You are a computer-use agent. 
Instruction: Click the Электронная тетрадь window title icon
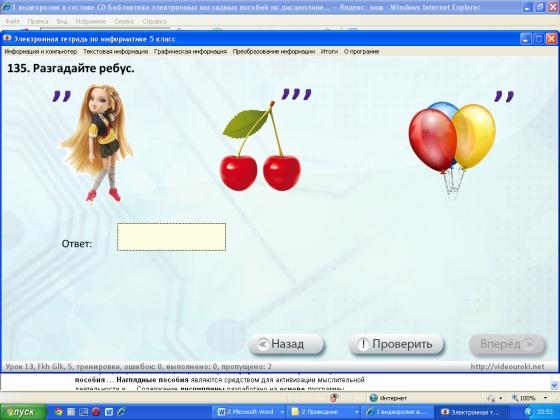7,38
